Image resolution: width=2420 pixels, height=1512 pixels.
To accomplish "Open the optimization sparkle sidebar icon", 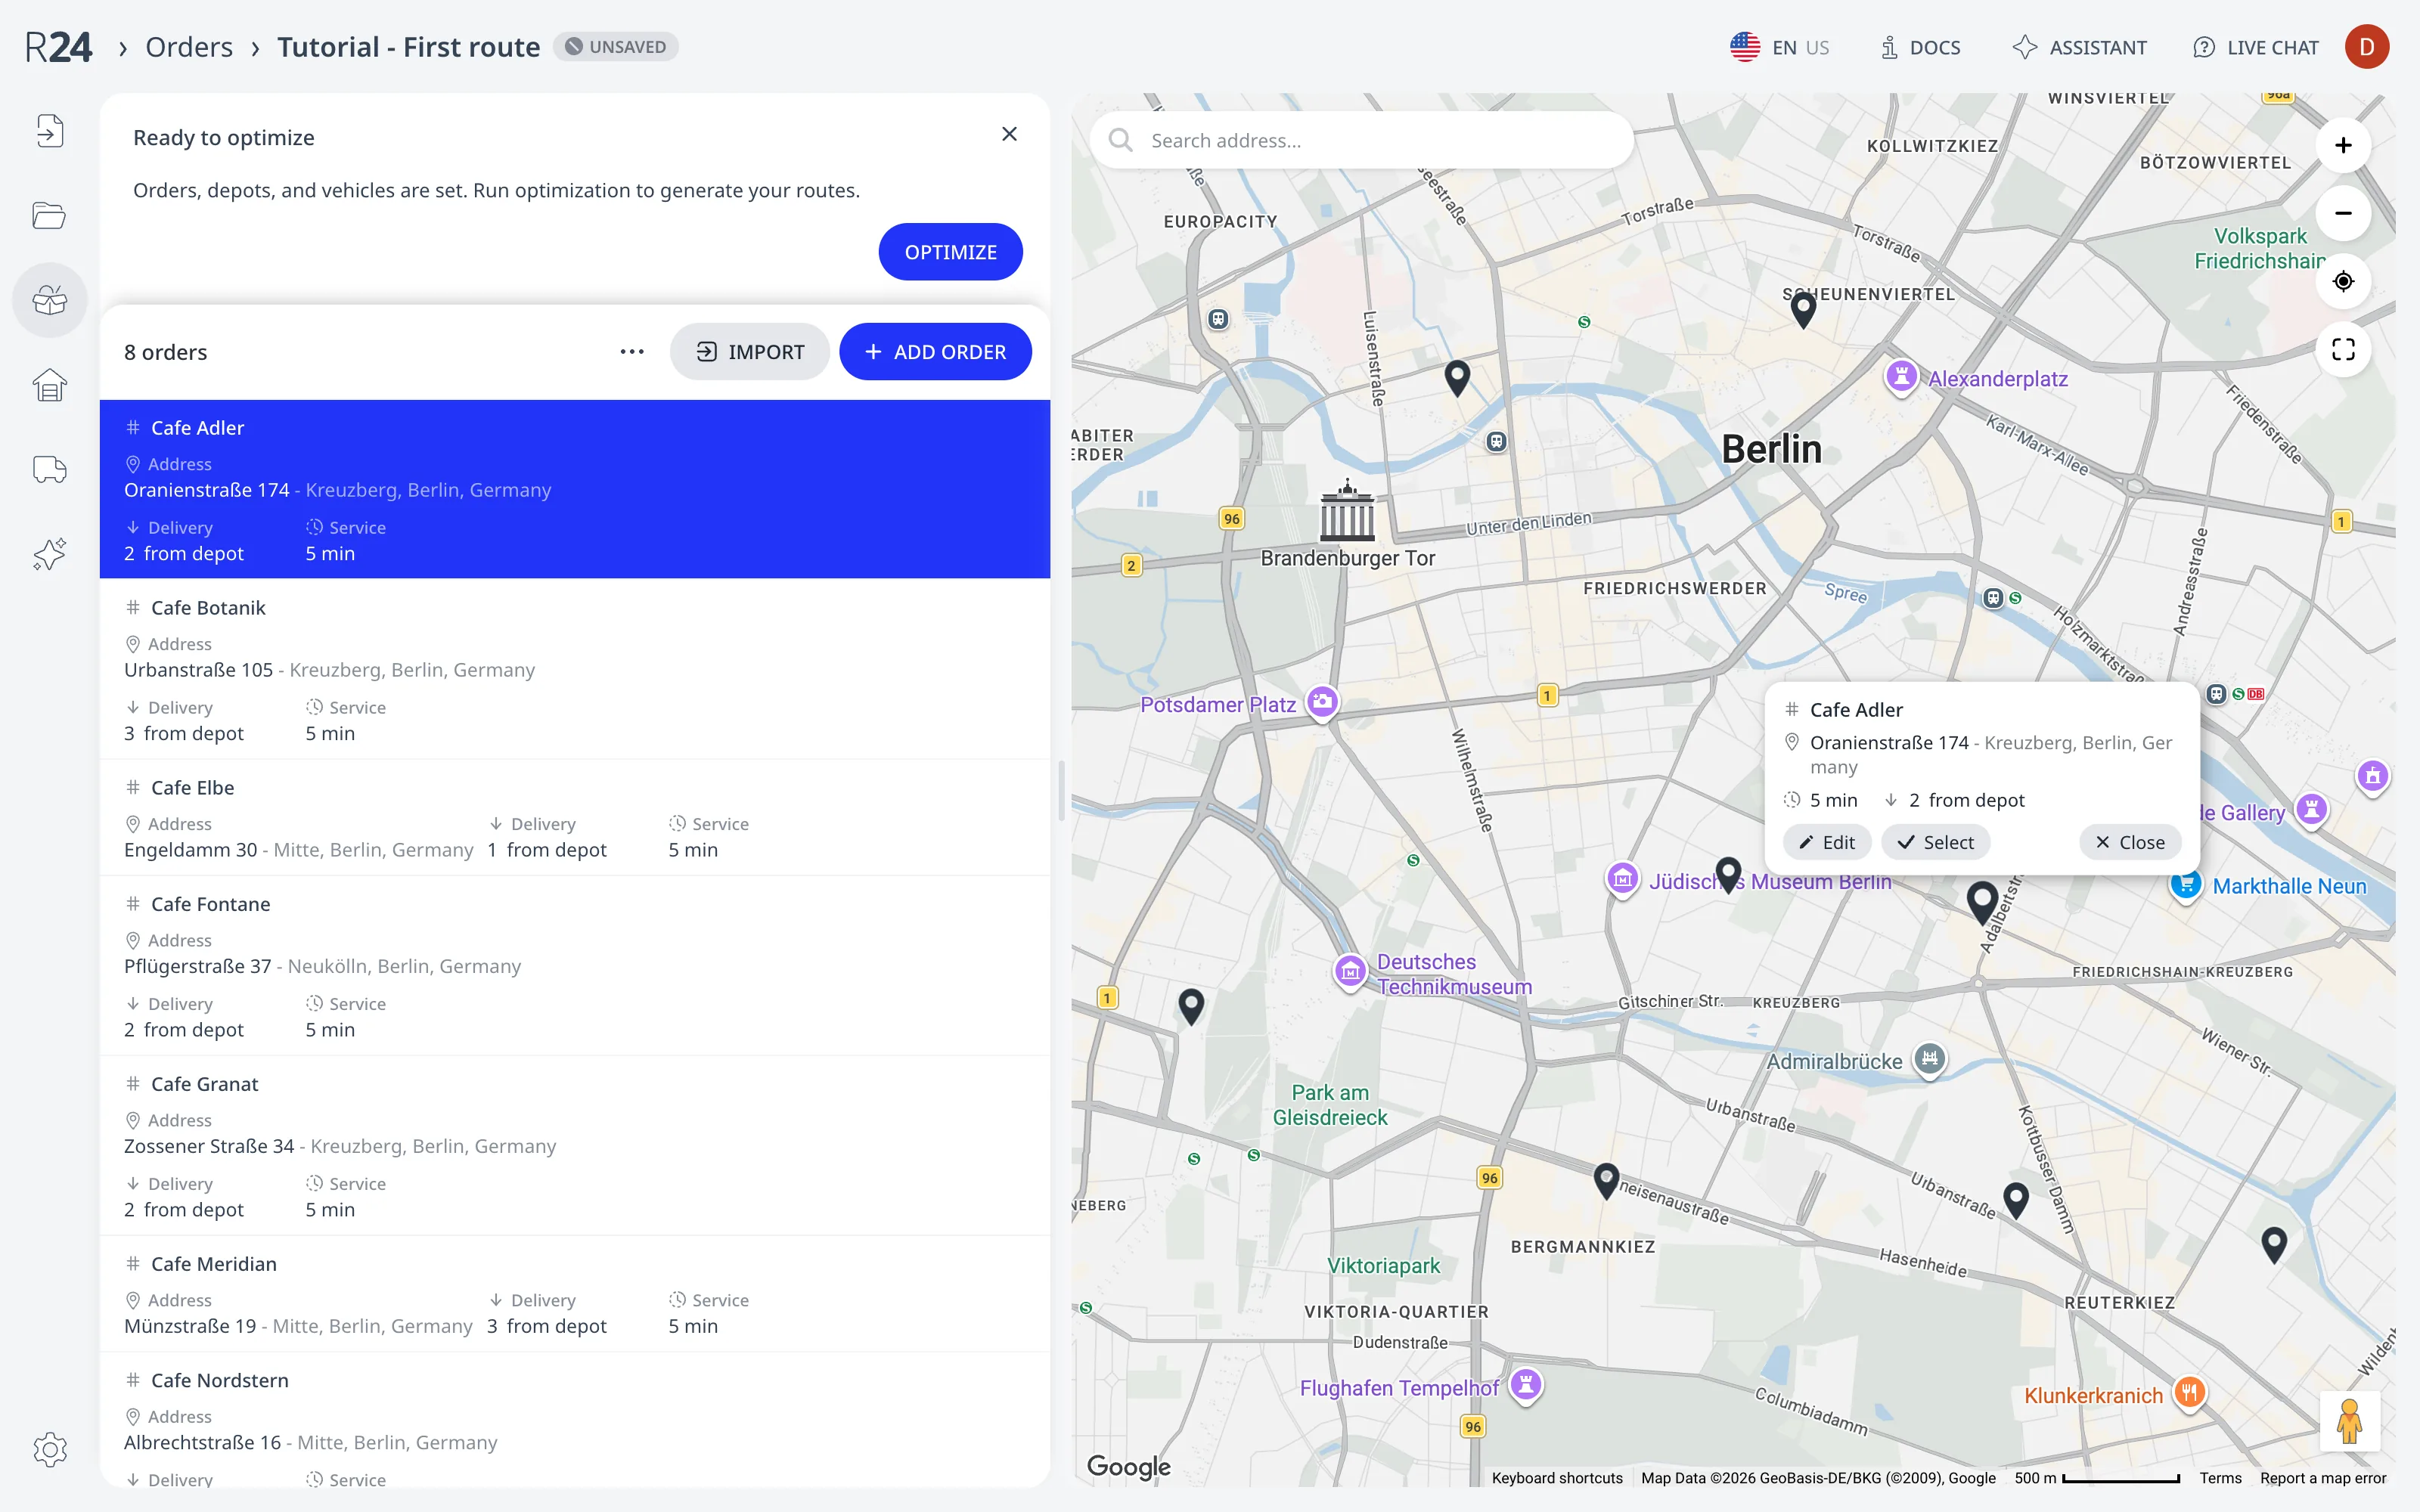I will pyautogui.click(x=49, y=554).
